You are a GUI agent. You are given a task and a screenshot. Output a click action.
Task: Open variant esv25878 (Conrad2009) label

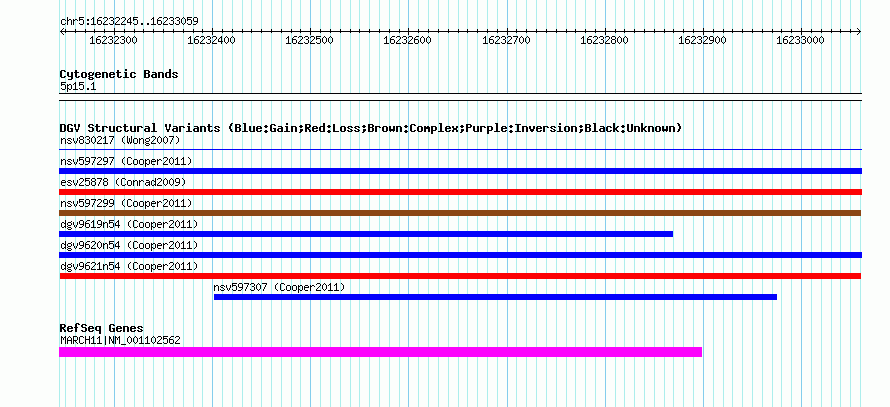point(123,182)
